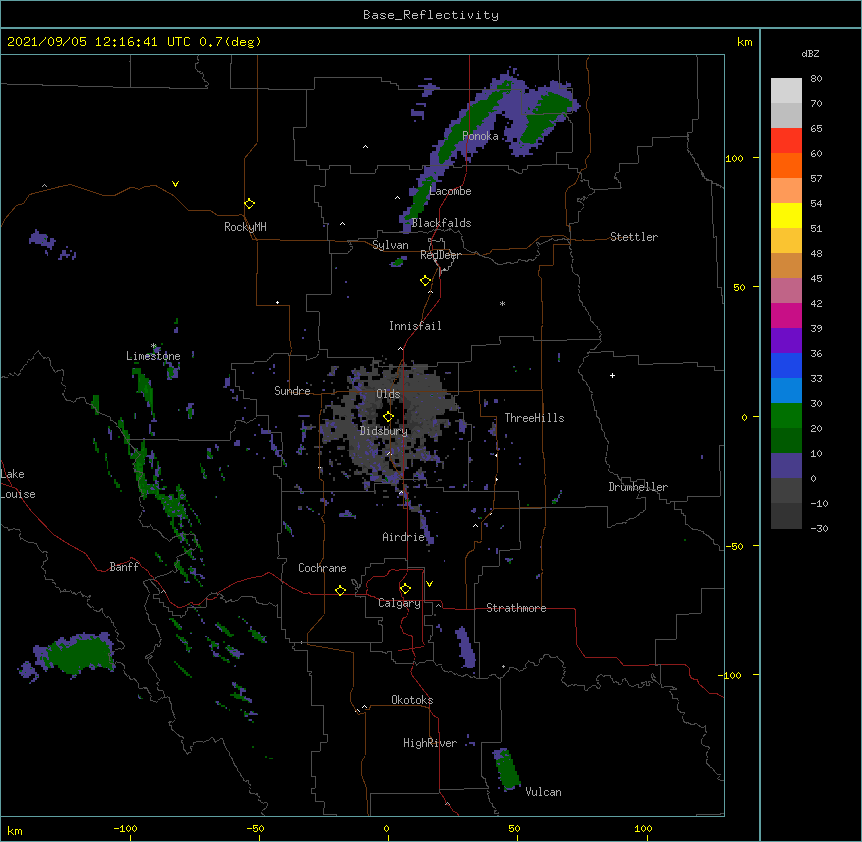Select the Limestone label

153,356
